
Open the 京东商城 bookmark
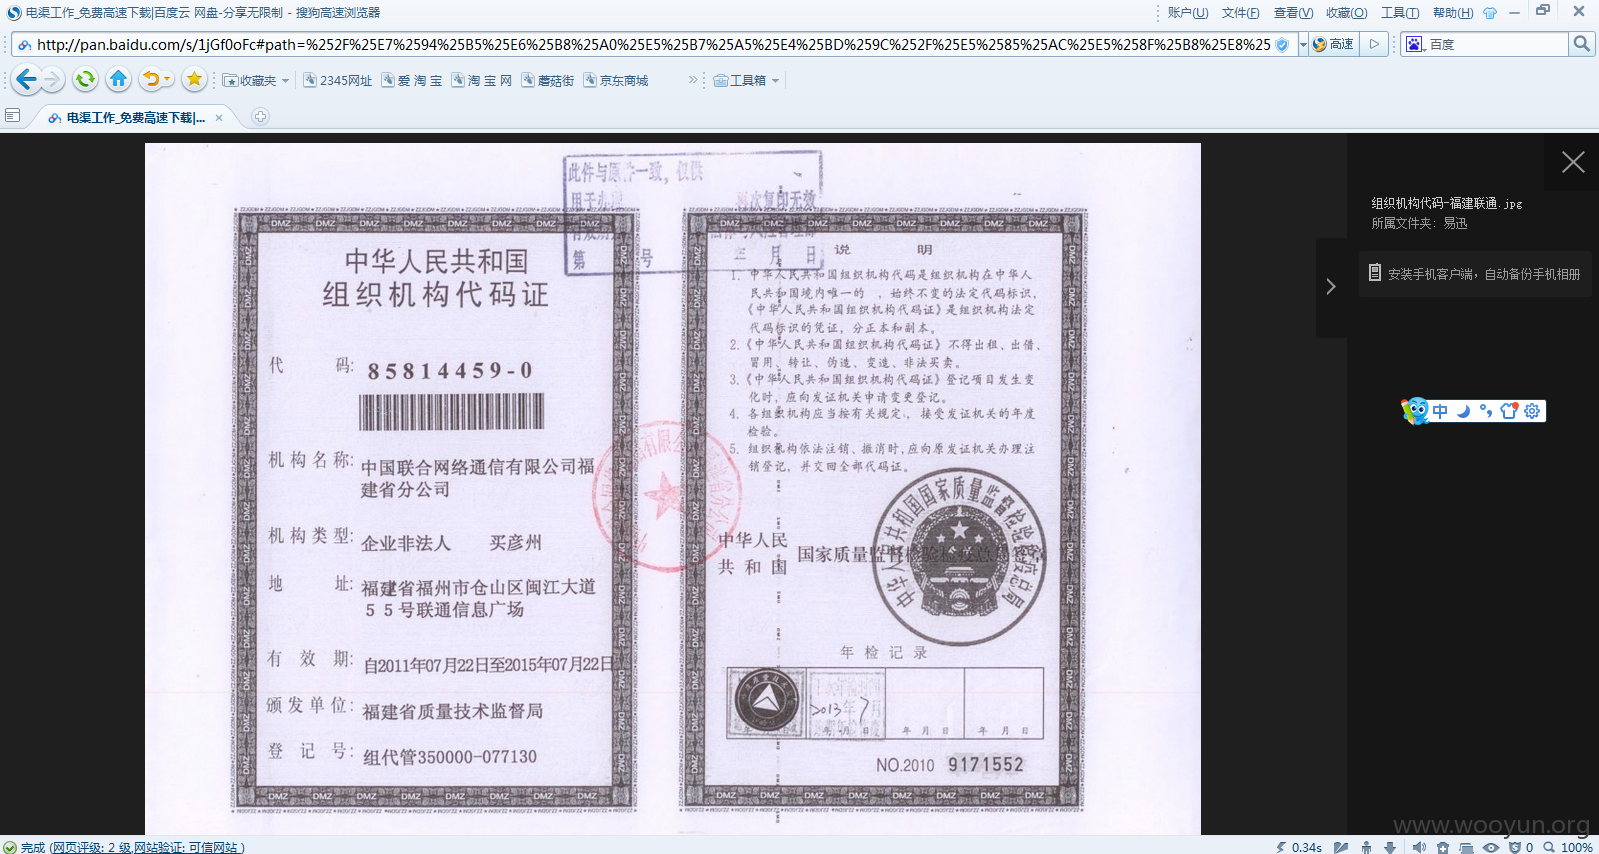point(616,80)
